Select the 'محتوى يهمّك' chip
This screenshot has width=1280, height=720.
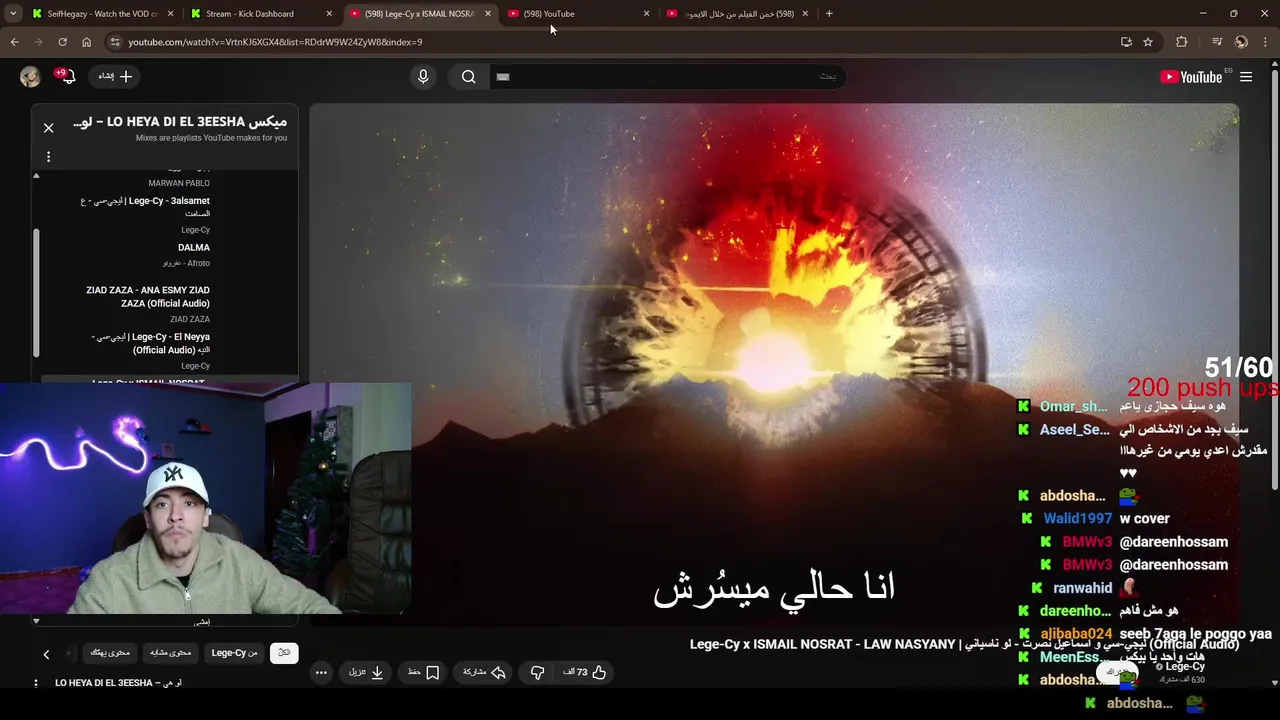pyautogui.click(x=110, y=653)
